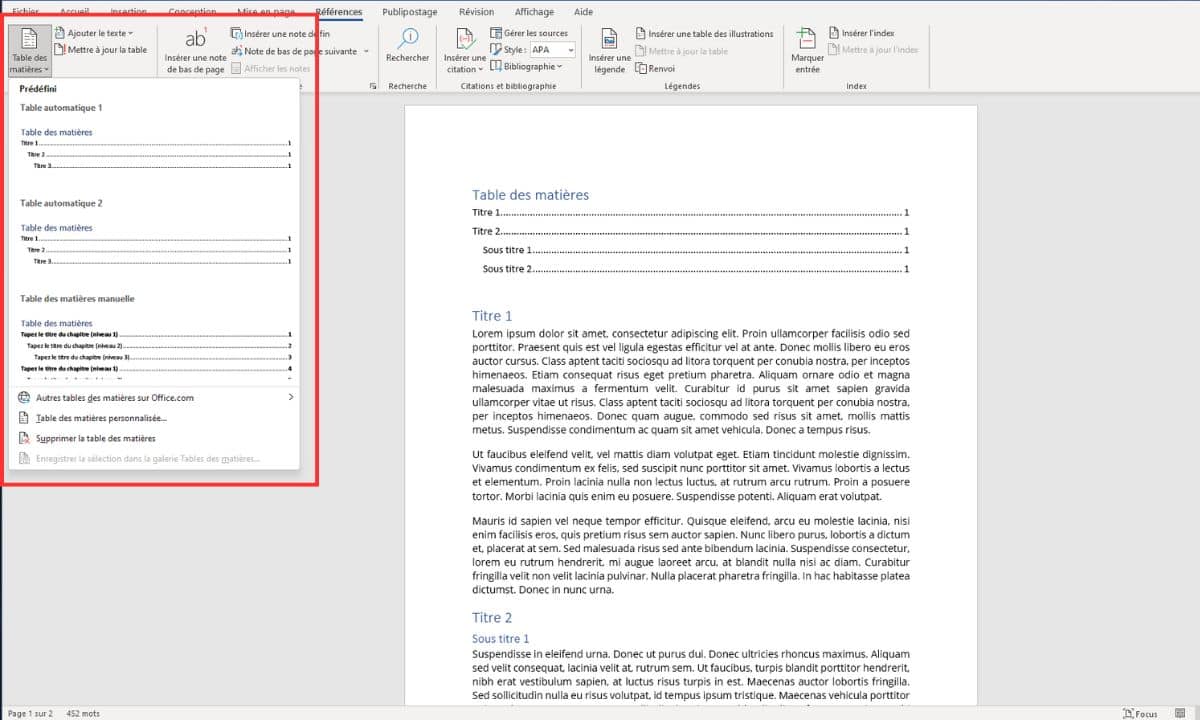
Task: Click Page 1 sur 2 in status bar
Action: tap(30, 713)
